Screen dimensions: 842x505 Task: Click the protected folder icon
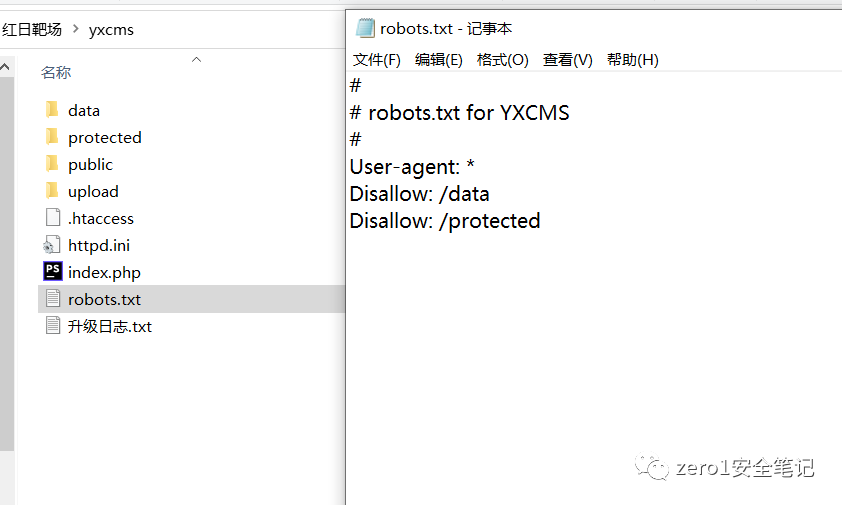pos(53,137)
